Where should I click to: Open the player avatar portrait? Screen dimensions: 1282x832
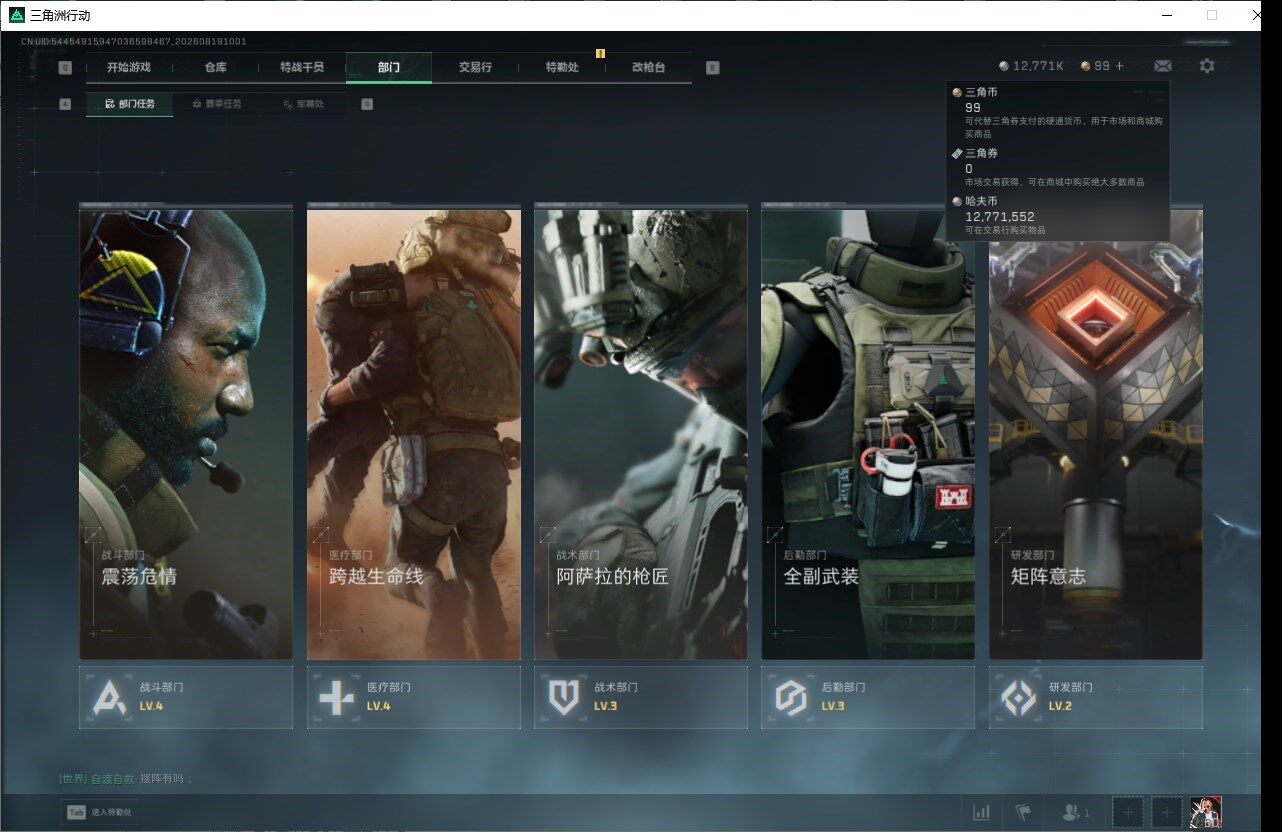[x=1206, y=813]
